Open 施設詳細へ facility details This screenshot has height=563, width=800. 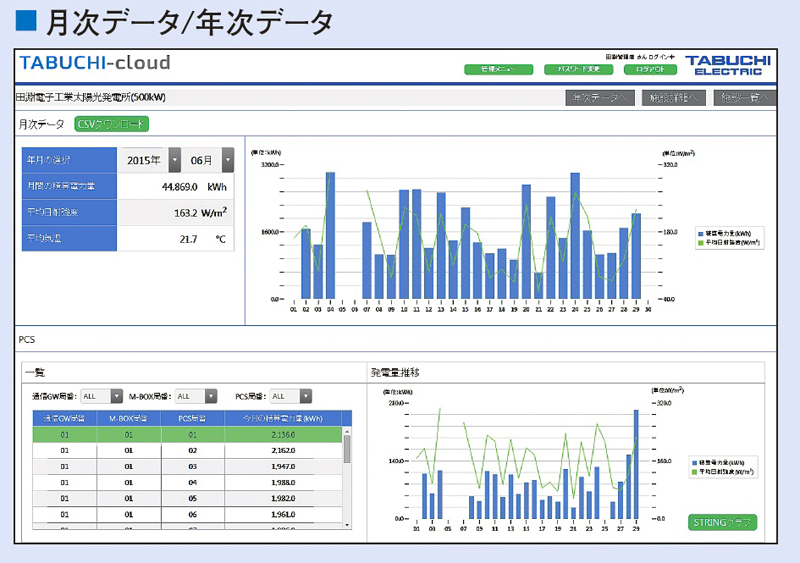tap(673, 98)
